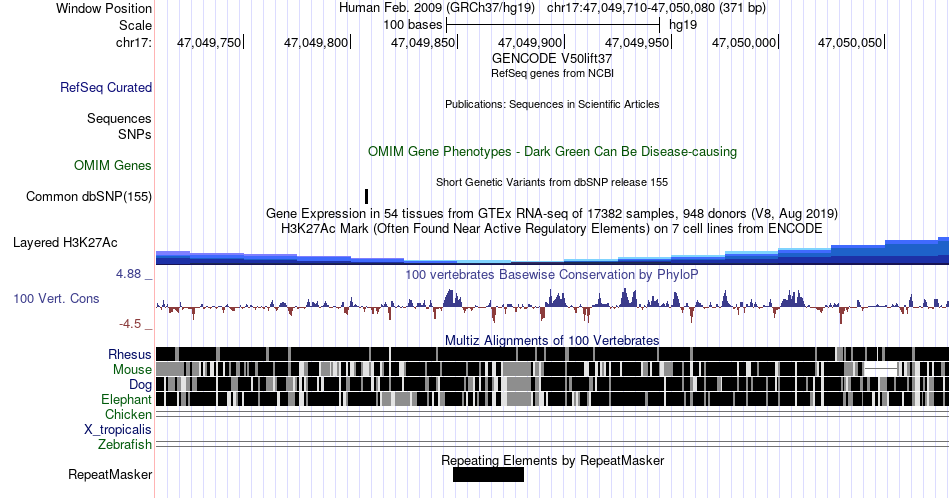950x498 pixels.
Task: Click the H3K27Ac Mark ENCODE track title
Action: tap(552, 228)
